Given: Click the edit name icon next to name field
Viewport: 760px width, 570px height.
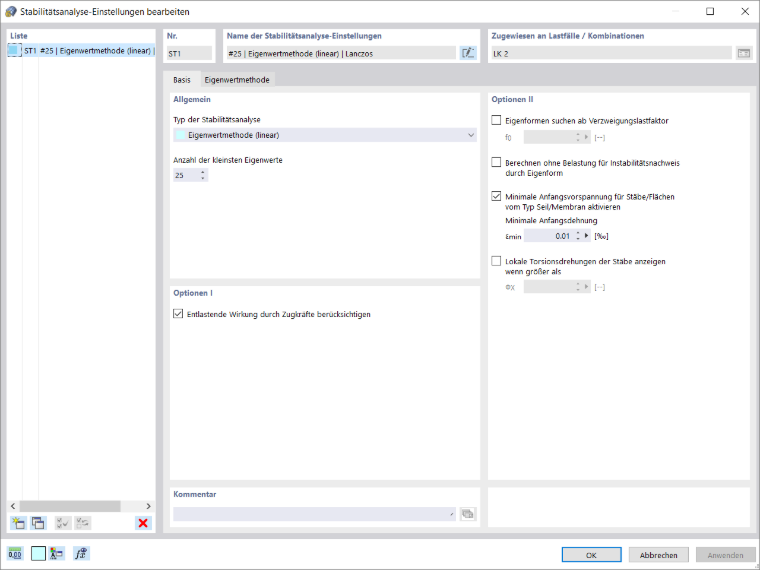Looking at the screenshot, I should coord(468,53).
